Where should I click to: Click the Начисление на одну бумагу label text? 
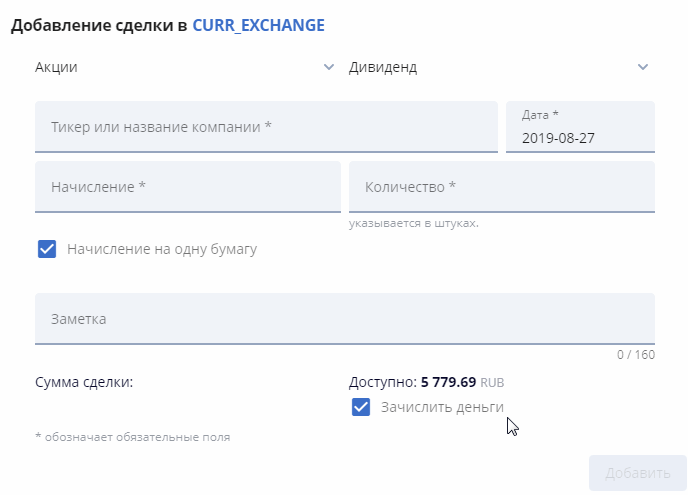coord(162,249)
